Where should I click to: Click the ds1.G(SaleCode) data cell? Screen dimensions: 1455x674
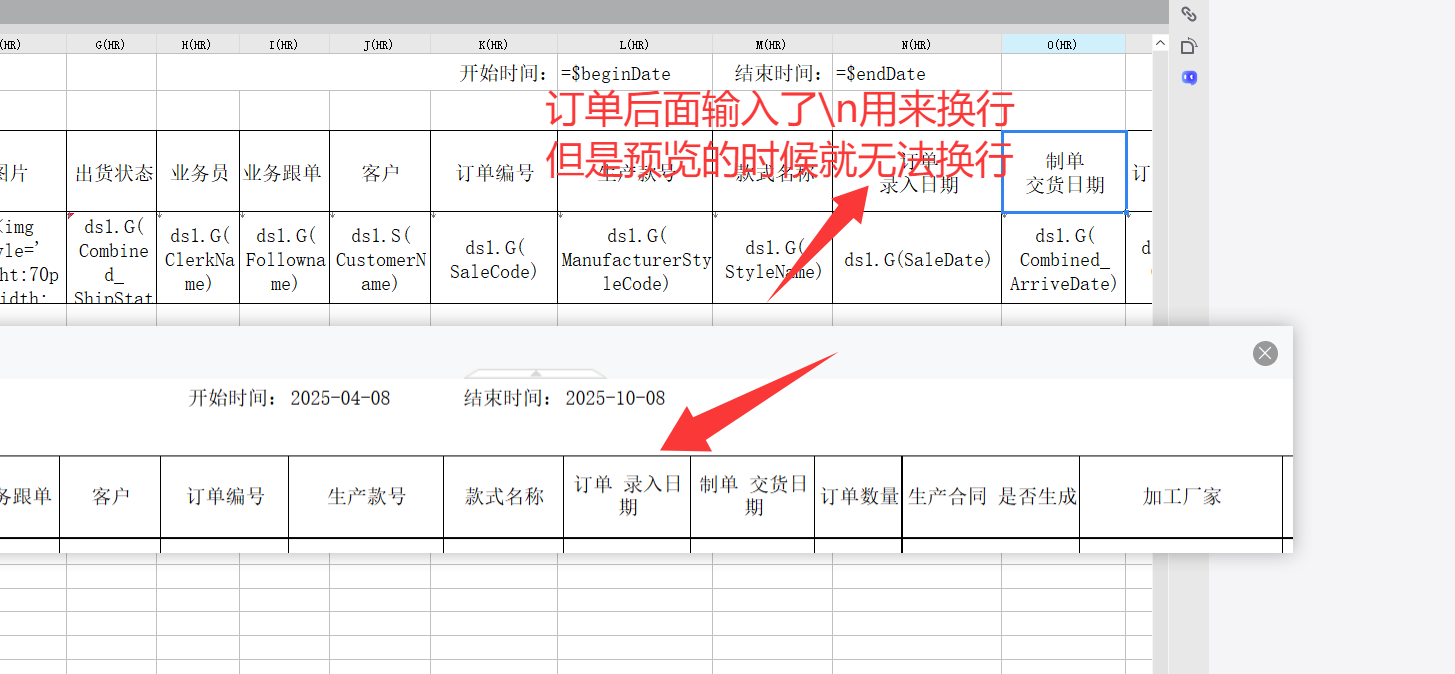(x=494, y=259)
